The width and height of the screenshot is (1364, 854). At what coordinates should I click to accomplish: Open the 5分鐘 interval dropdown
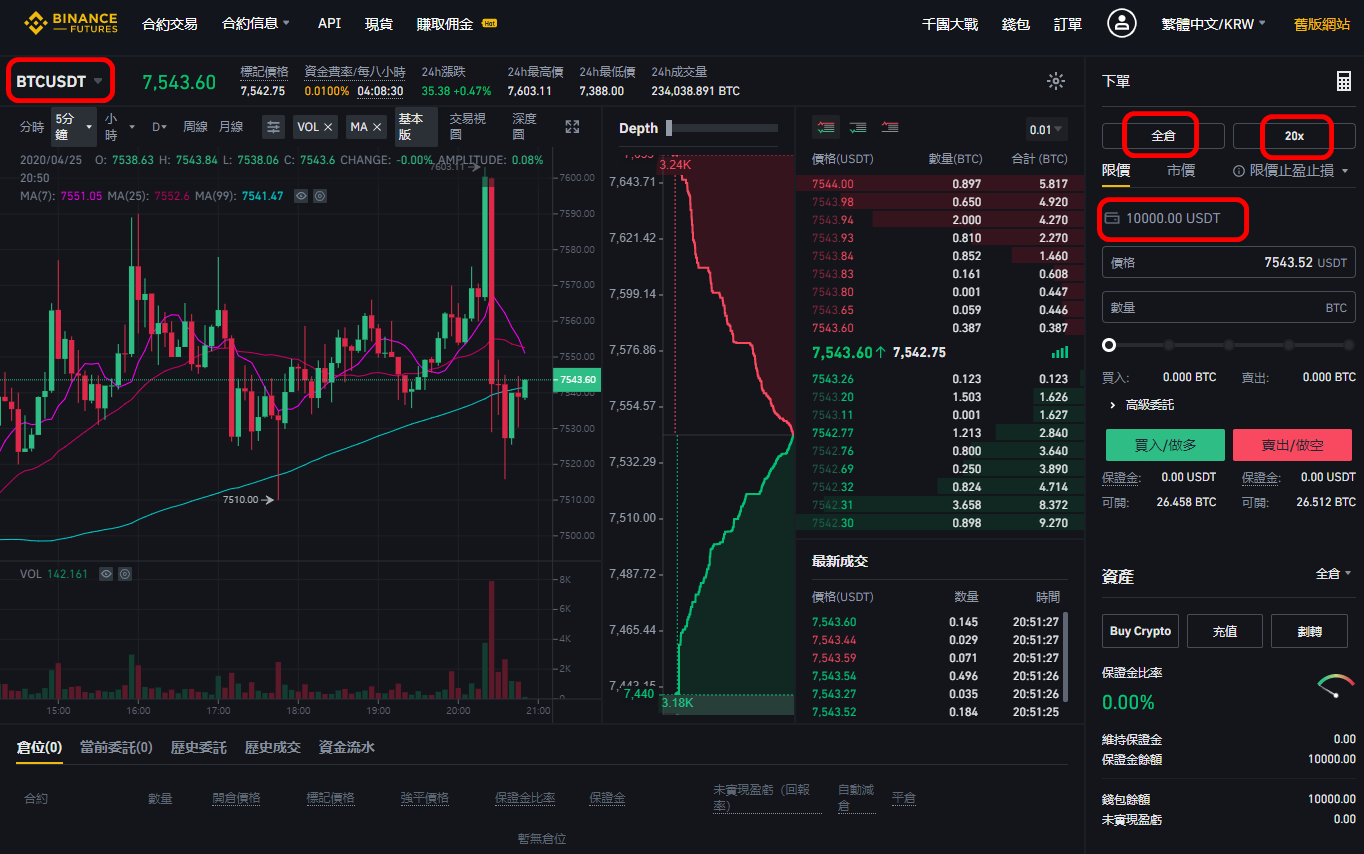(74, 127)
